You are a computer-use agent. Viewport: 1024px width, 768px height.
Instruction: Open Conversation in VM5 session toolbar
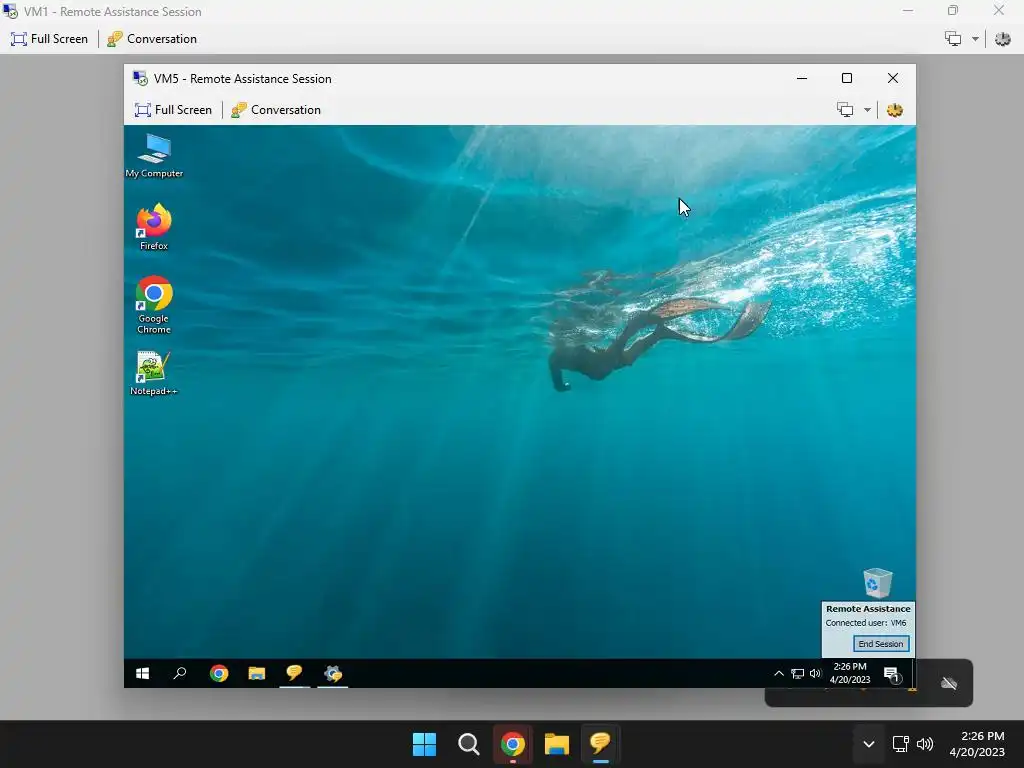(x=276, y=110)
